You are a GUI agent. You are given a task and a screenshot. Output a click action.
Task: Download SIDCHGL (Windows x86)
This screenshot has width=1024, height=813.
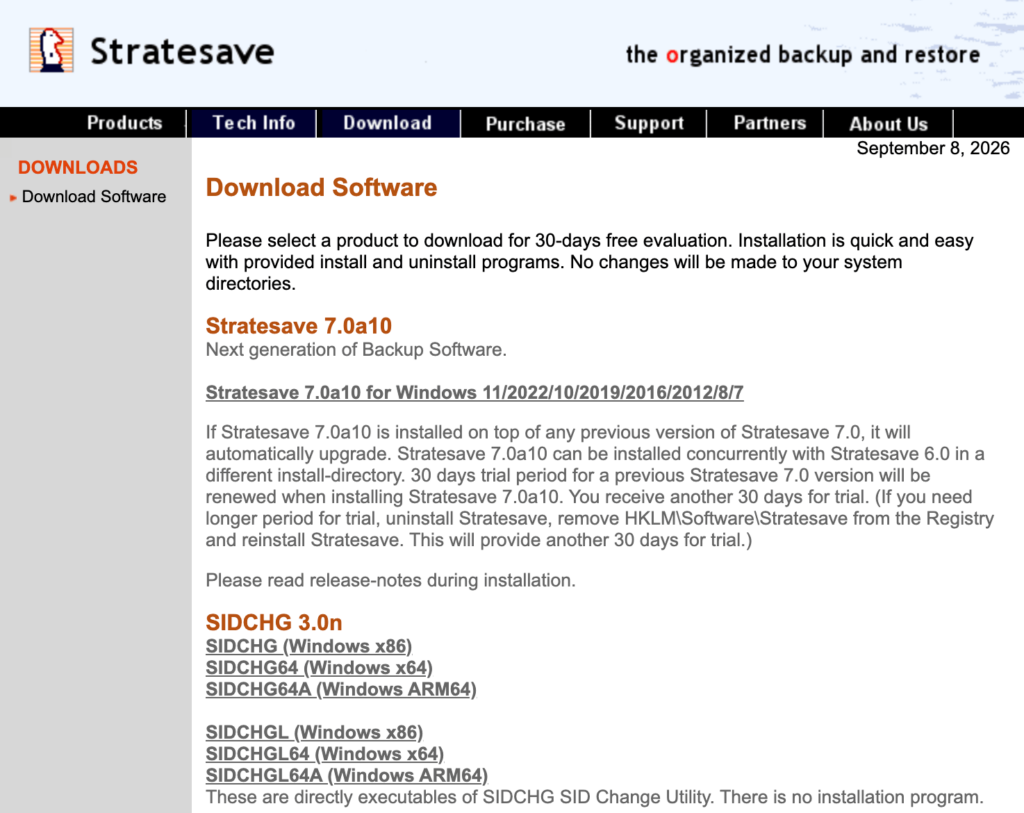314,732
